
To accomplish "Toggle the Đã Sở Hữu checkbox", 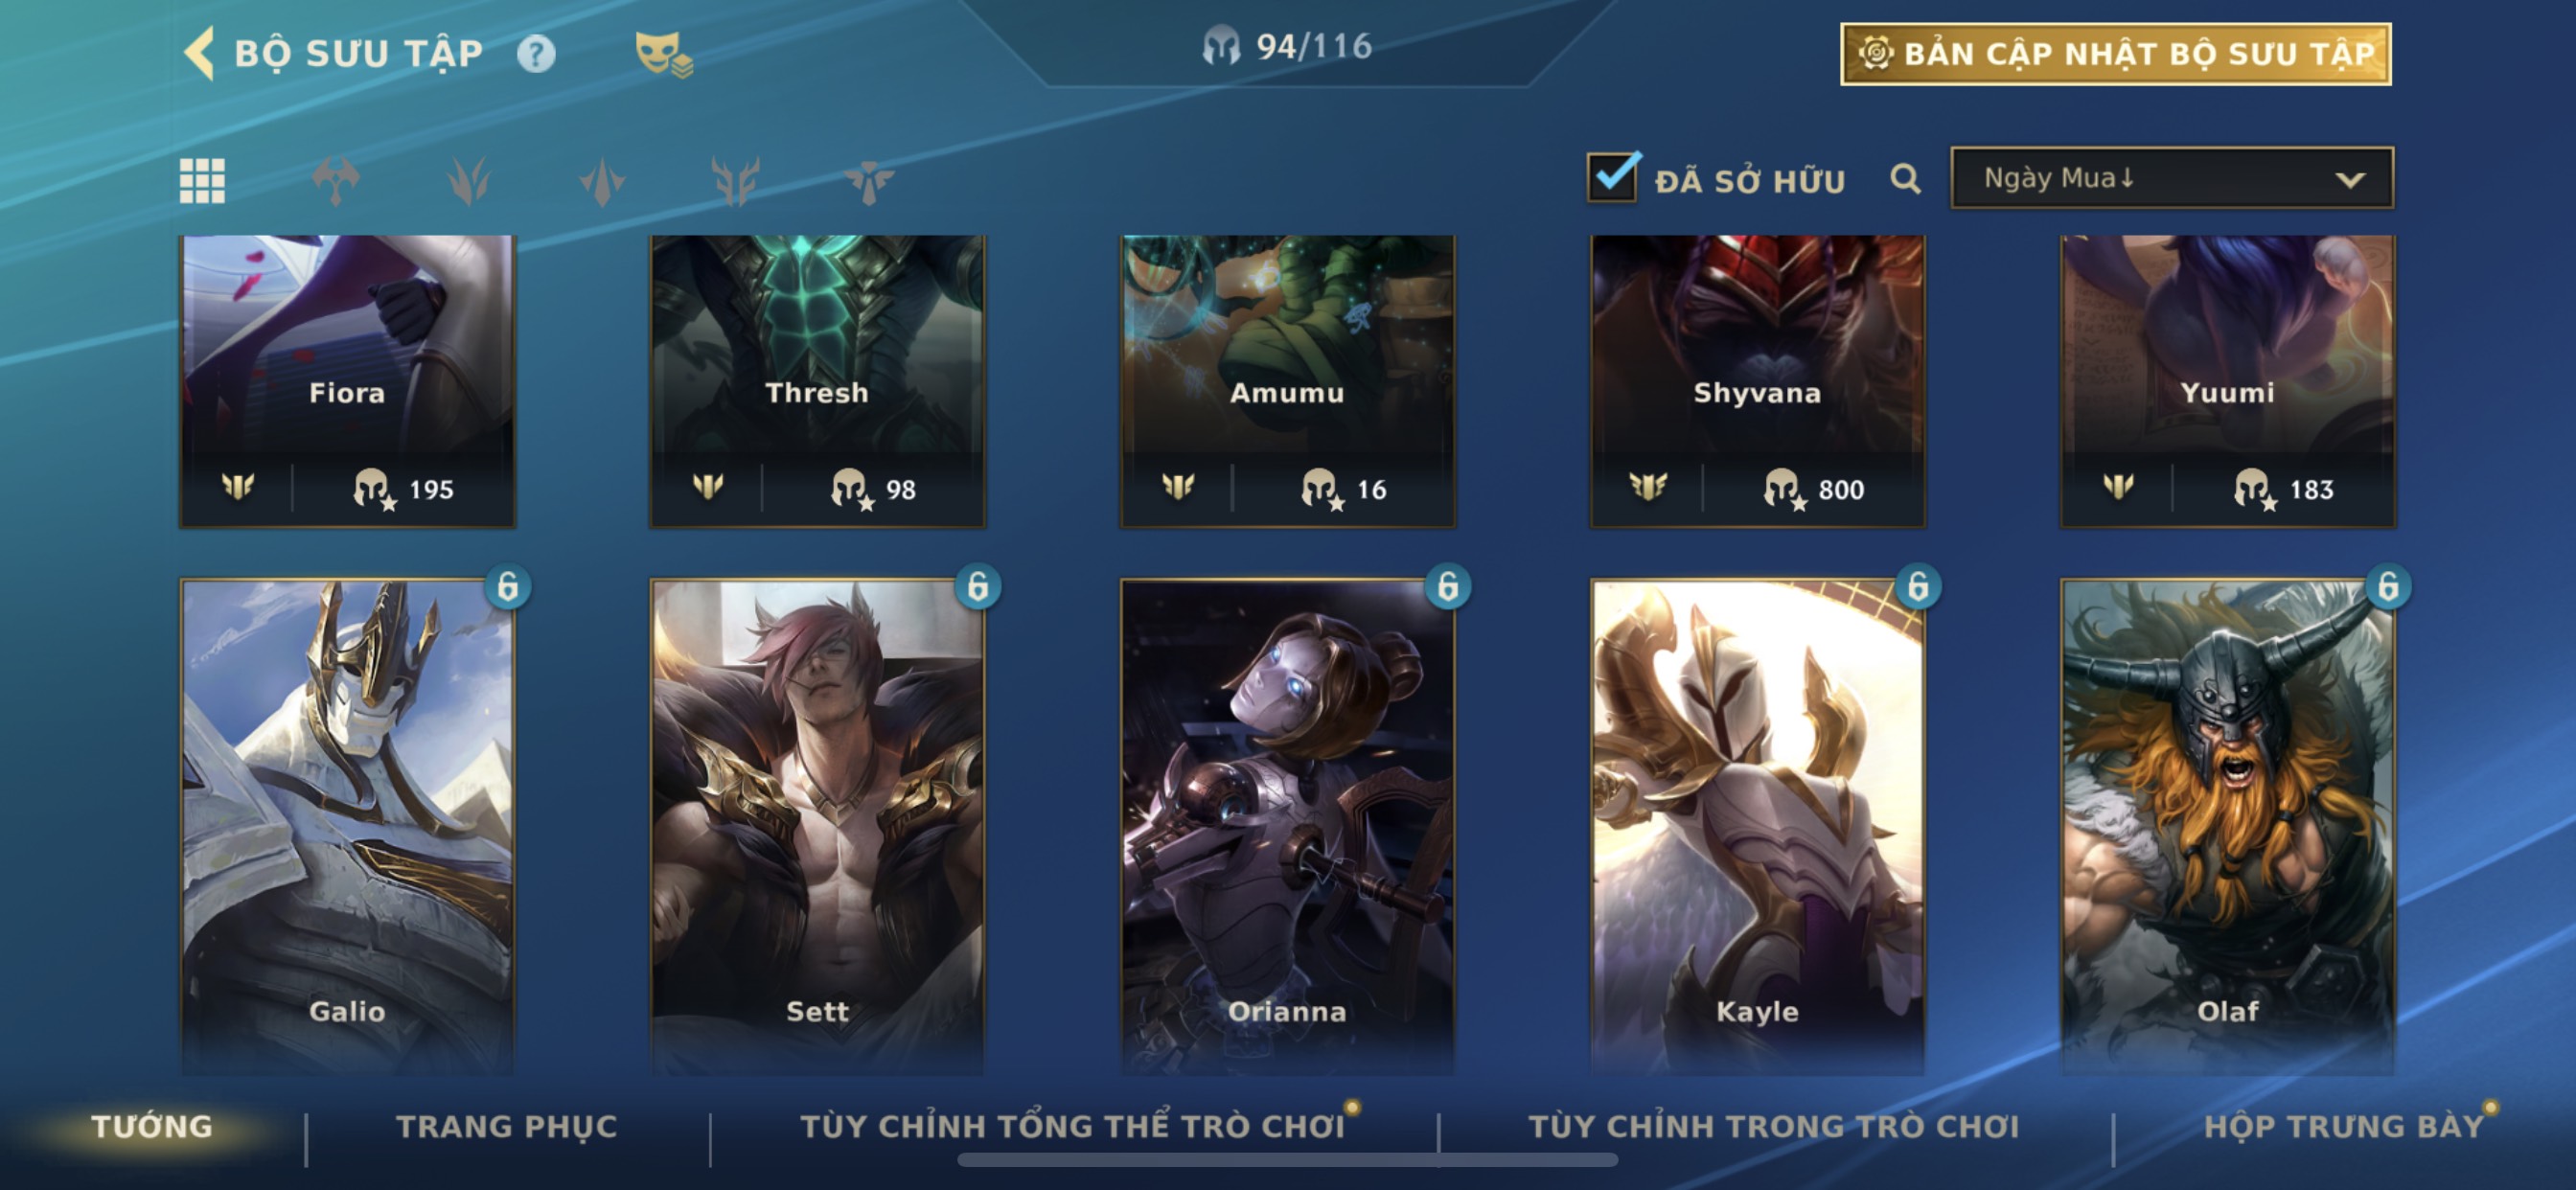I will tap(1613, 177).
